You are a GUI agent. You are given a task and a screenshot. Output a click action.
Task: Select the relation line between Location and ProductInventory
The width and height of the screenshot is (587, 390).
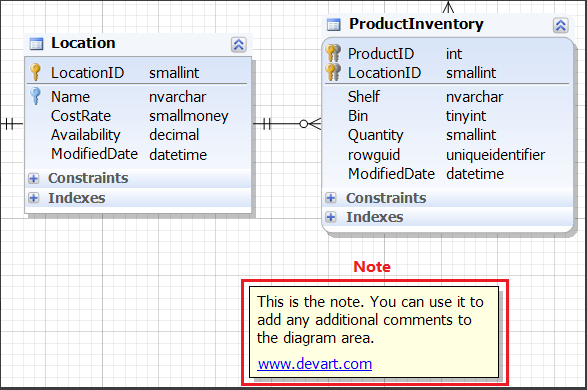point(287,124)
